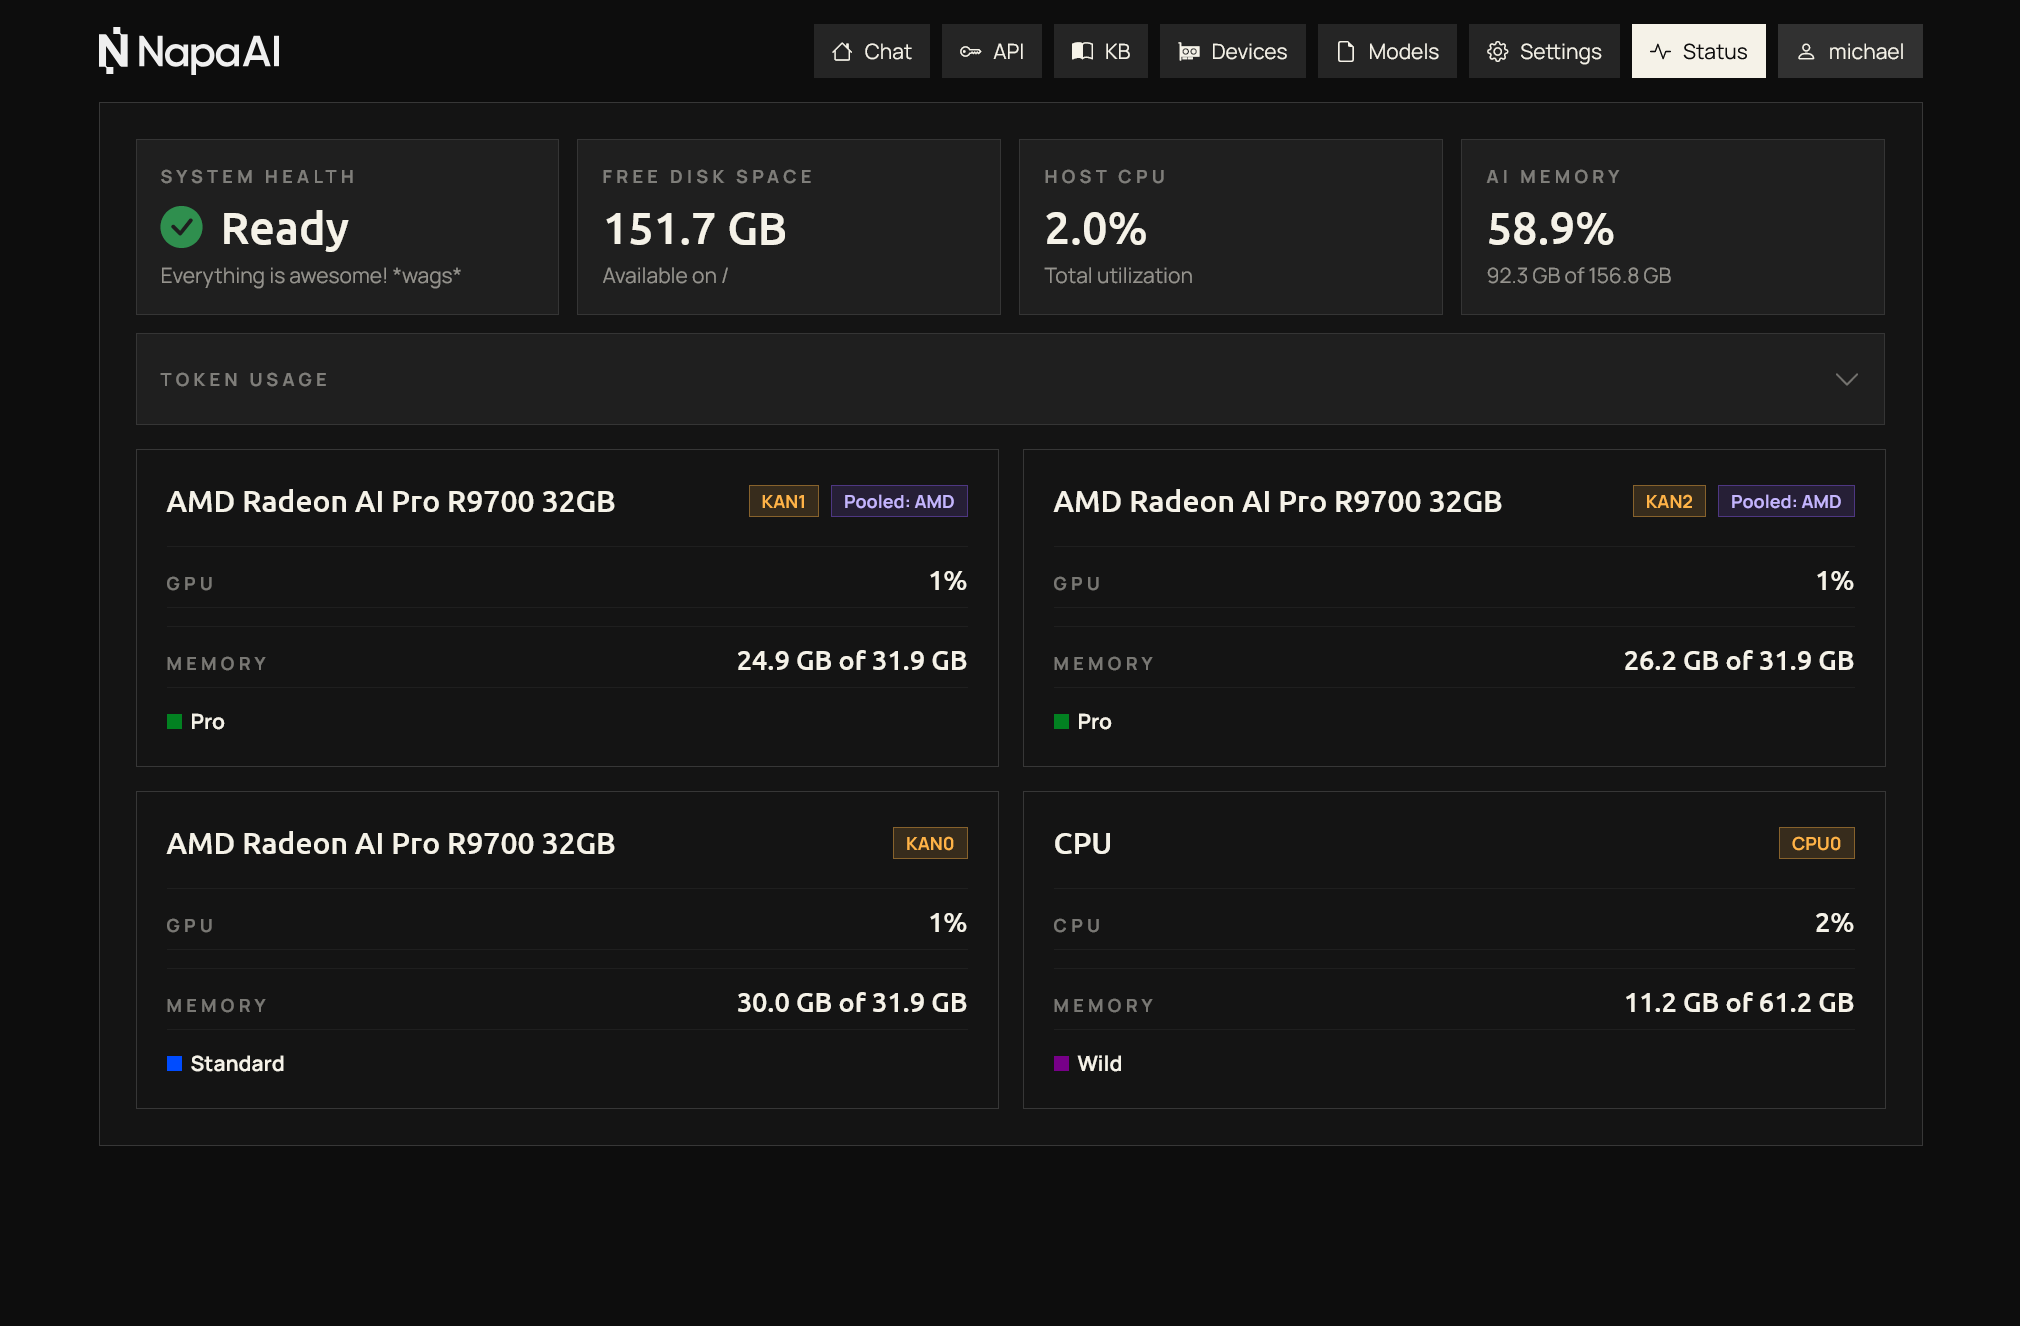Image resolution: width=2020 pixels, height=1326 pixels.
Task: Click the 151.7 GB free disk value
Action: click(x=695, y=229)
